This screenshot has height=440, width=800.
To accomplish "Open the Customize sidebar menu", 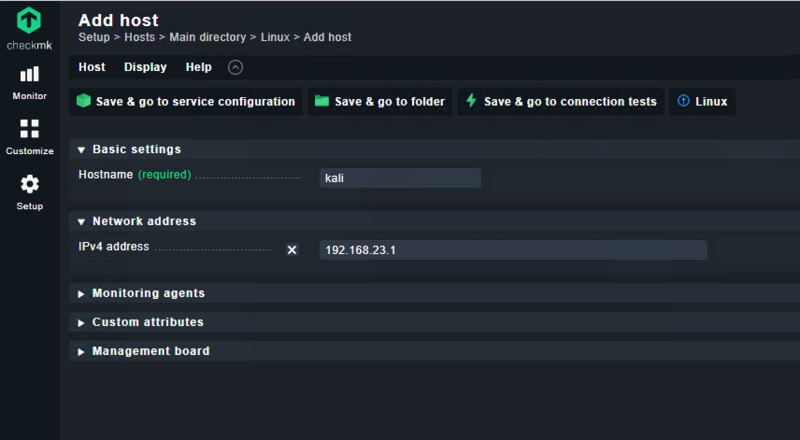I will tap(29, 137).
